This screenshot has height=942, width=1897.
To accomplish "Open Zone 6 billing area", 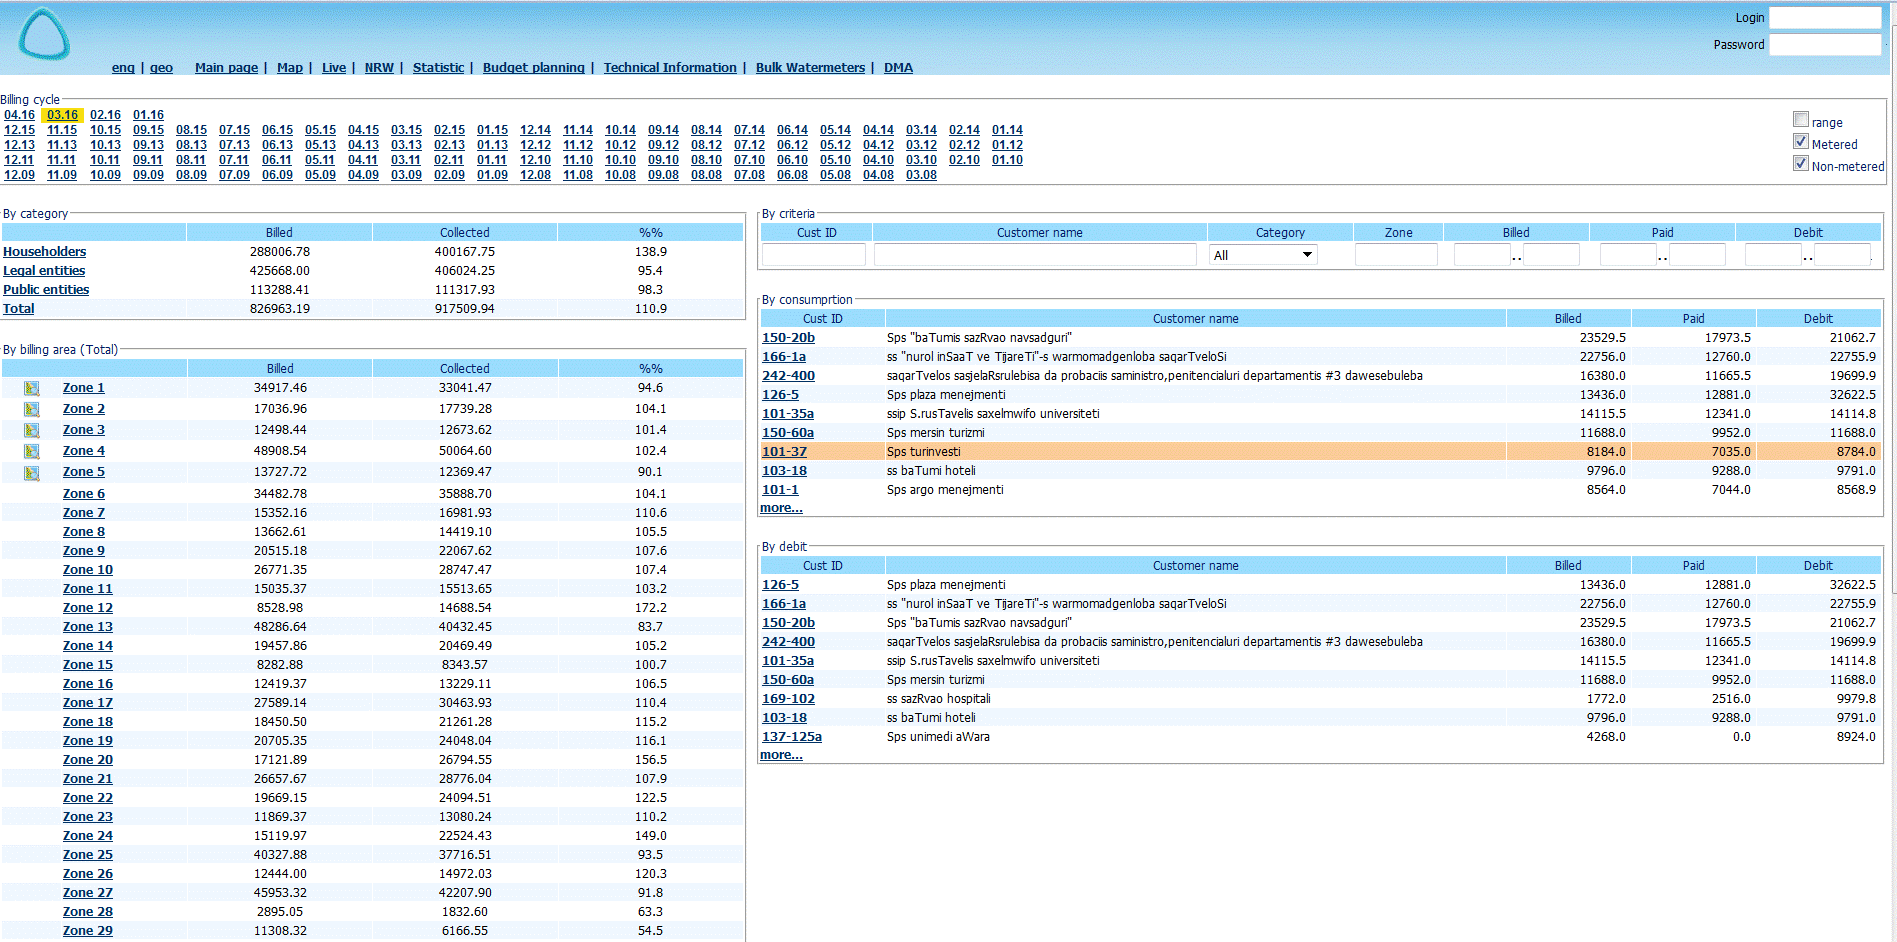I will click(x=84, y=494).
